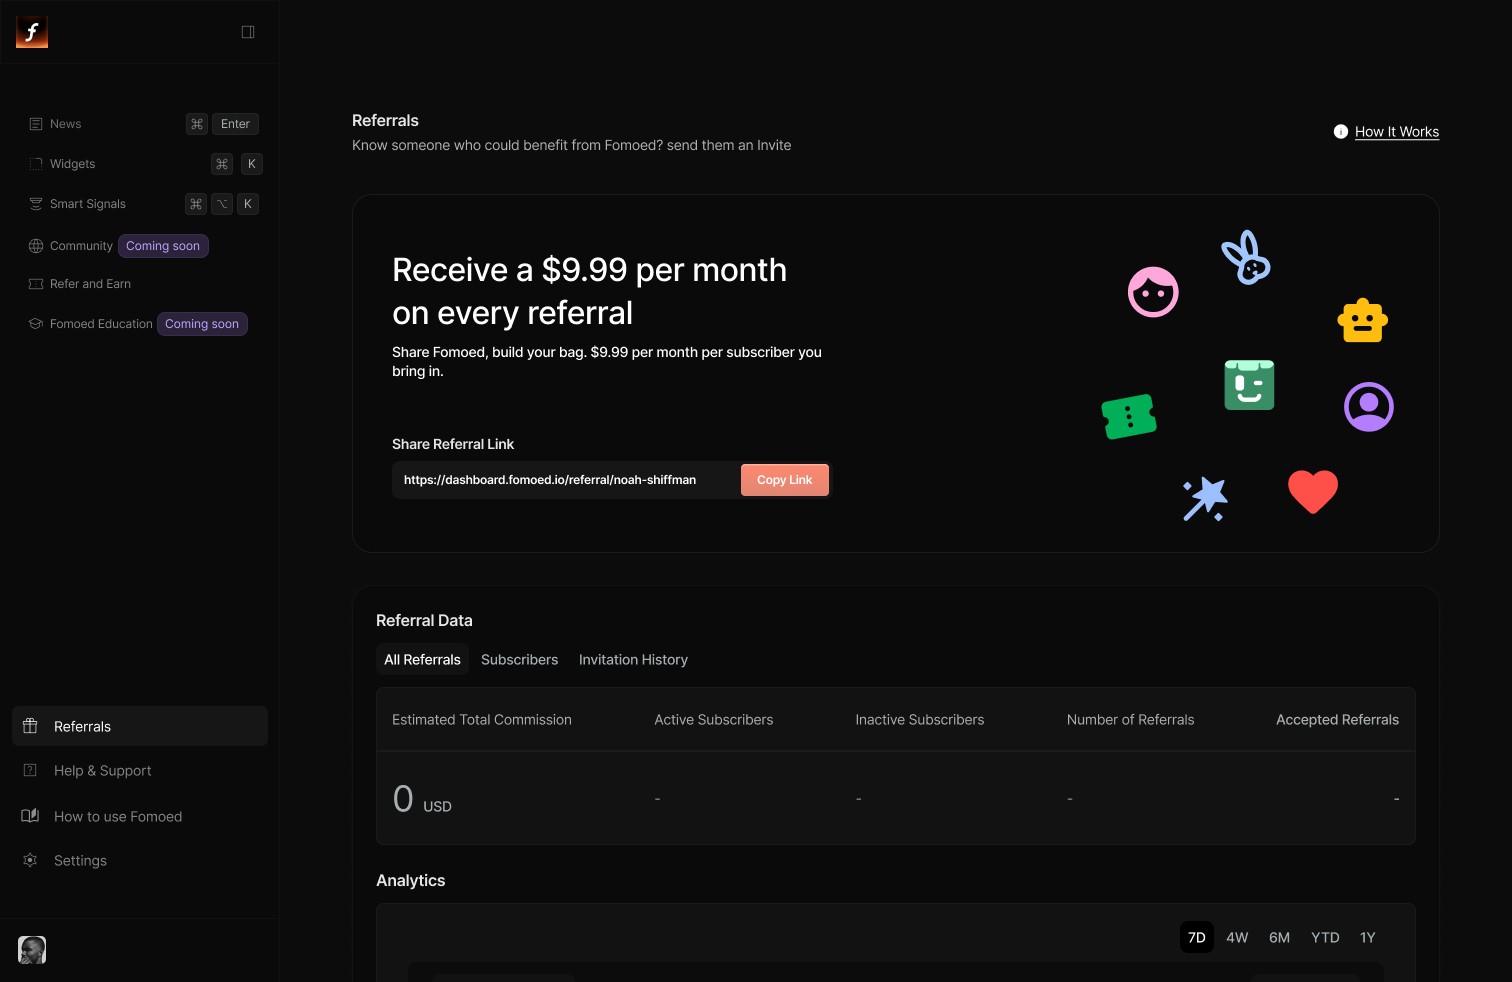Click the referral link URL field

coord(565,480)
